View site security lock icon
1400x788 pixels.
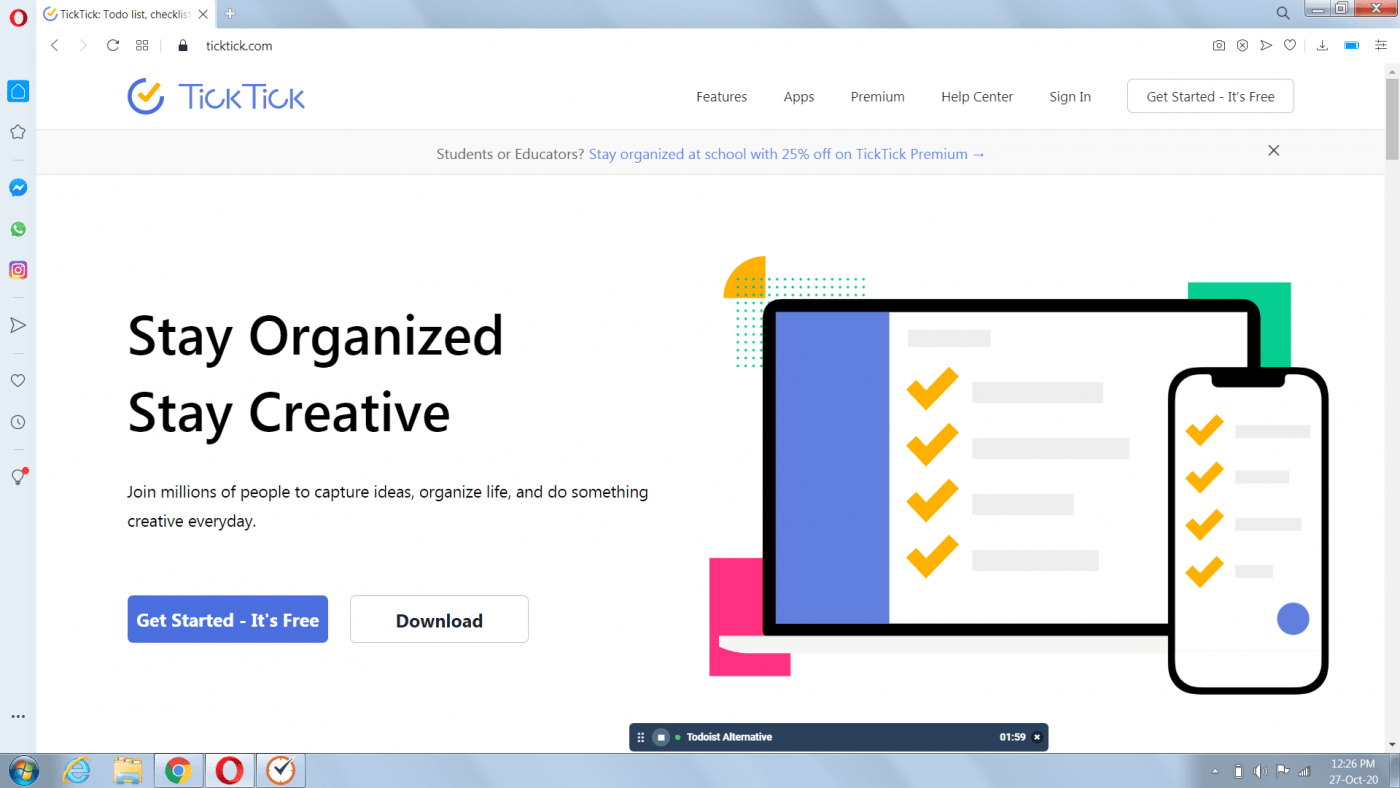click(x=182, y=46)
